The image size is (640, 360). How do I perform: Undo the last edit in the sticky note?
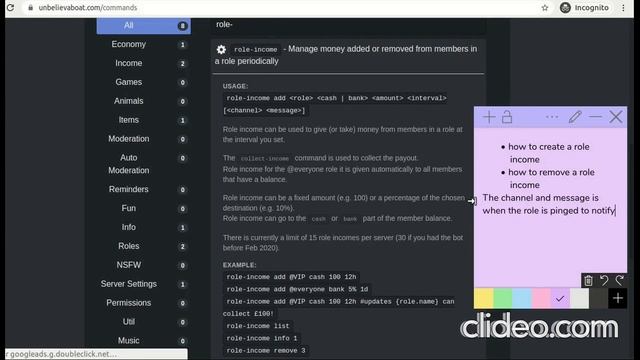click(604, 280)
